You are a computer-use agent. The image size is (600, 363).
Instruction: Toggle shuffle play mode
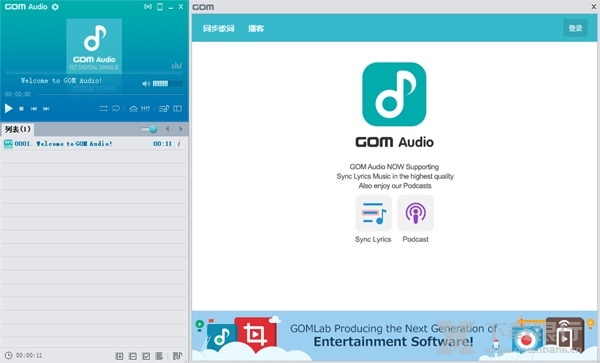pos(103,109)
